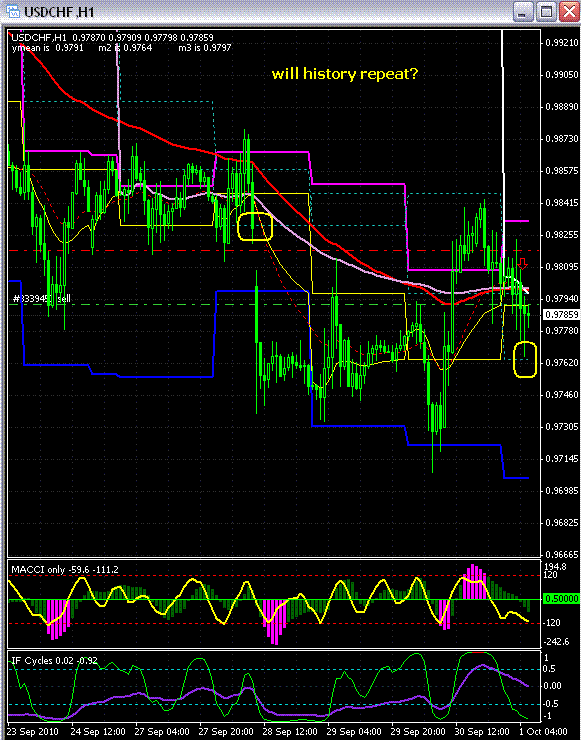The width and height of the screenshot is (581, 740).
Task: Select yellow rounded rectangle near 28 Sep candles
Action: pos(255,227)
